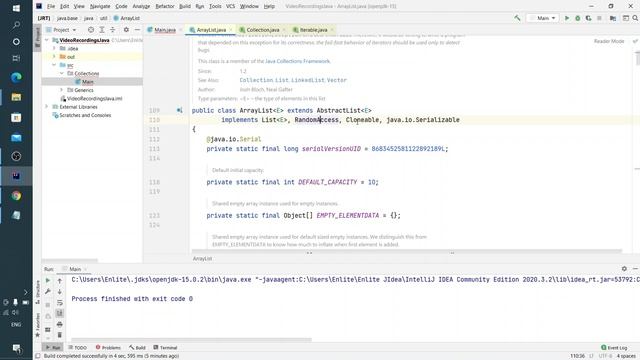The height and width of the screenshot is (360, 640).
Task: Open Chrome from the taskbar
Action: tap(16, 196)
